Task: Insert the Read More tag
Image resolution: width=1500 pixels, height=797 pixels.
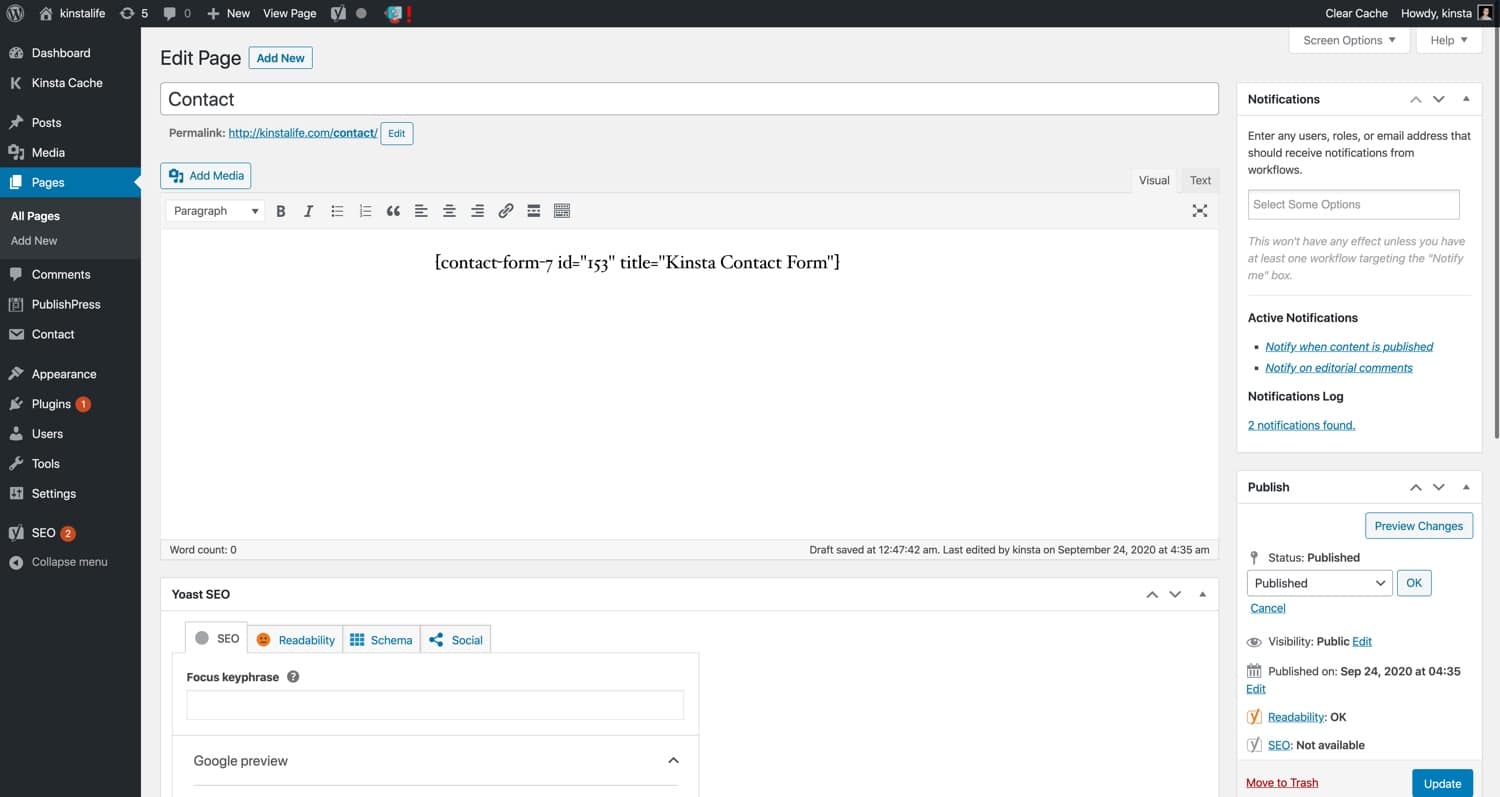Action: (x=533, y=210)
